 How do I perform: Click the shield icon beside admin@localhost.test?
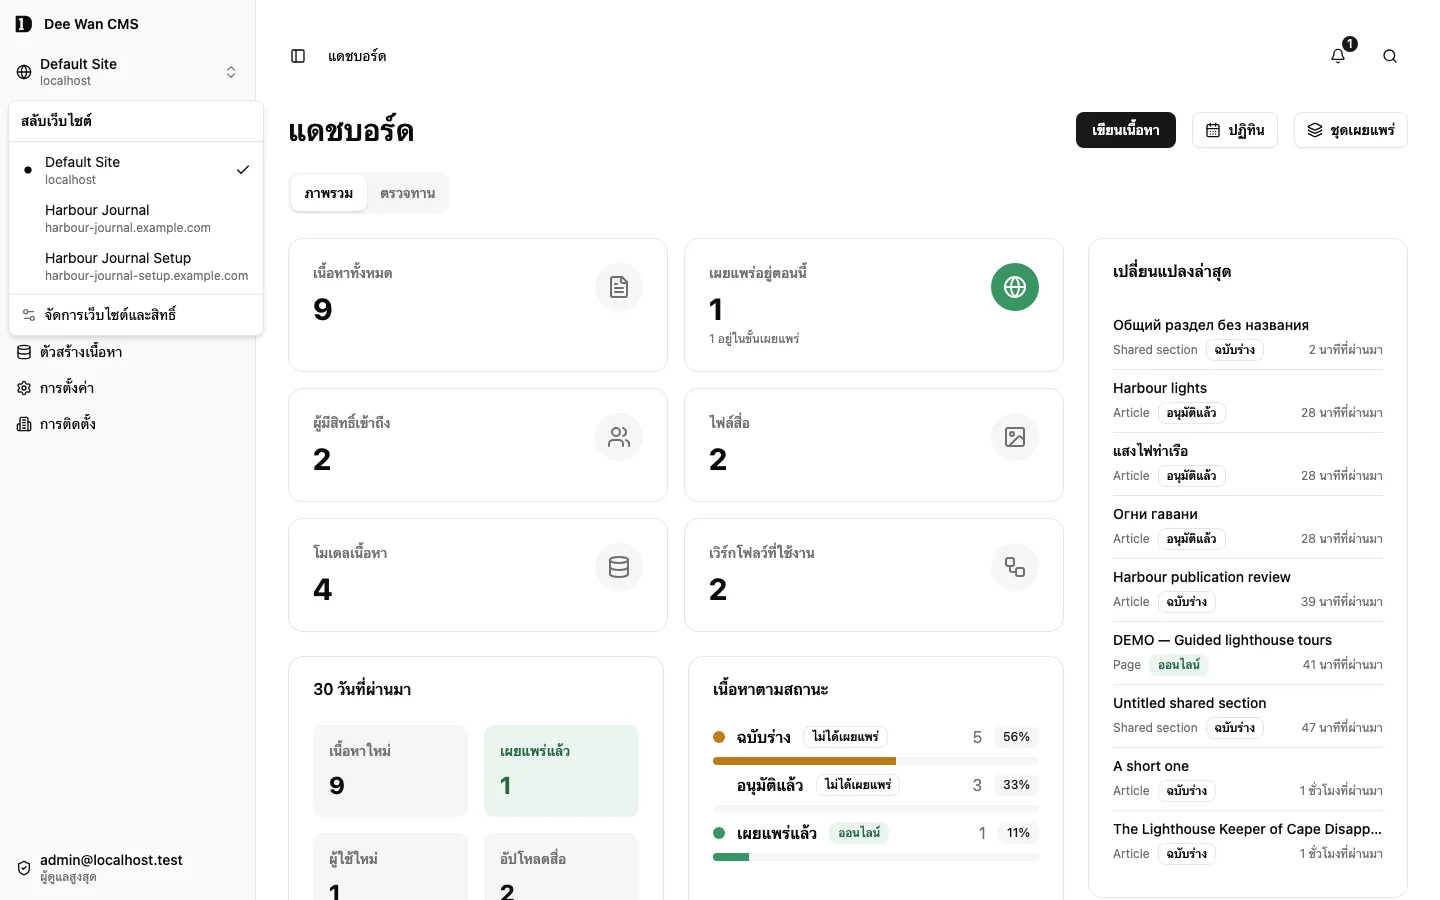(24, 868)
